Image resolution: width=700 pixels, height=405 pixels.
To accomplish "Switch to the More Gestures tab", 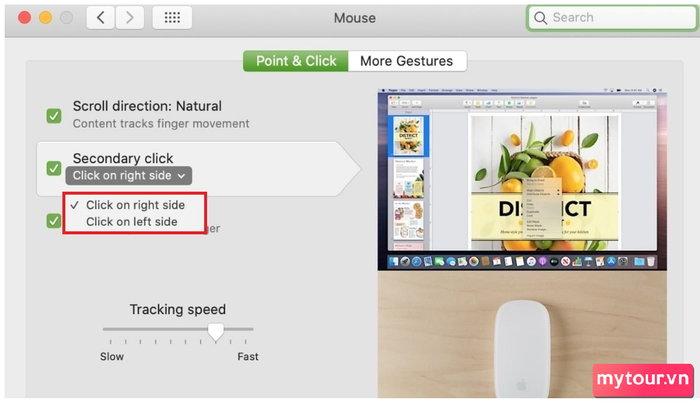I will 407,61.
